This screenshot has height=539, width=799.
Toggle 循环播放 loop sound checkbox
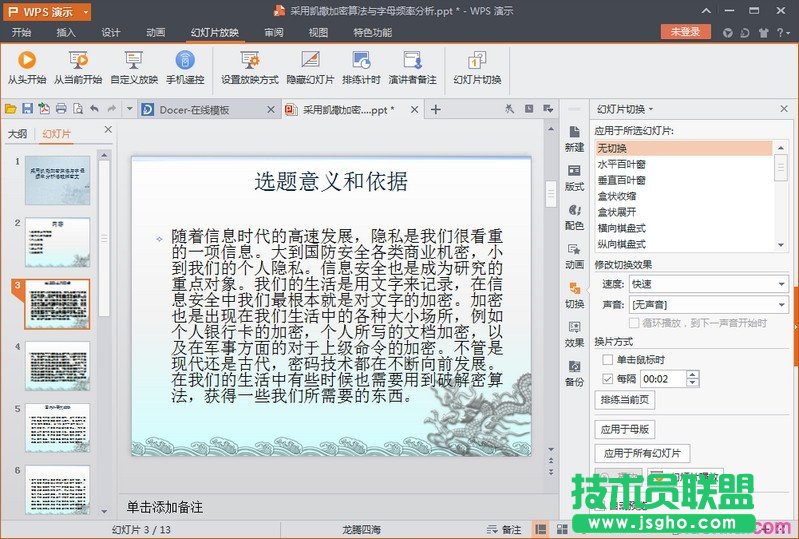coord(634,322)
